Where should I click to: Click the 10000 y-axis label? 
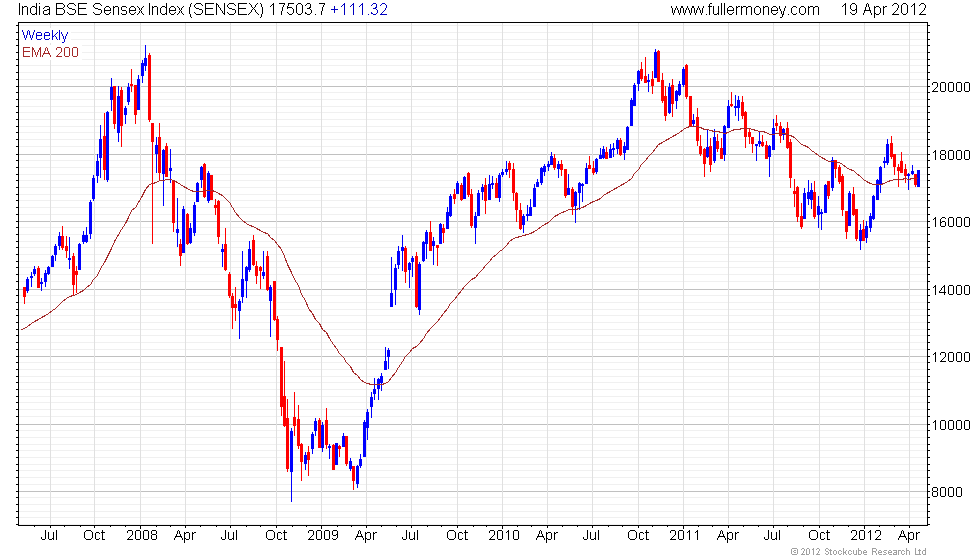(951, 425)
